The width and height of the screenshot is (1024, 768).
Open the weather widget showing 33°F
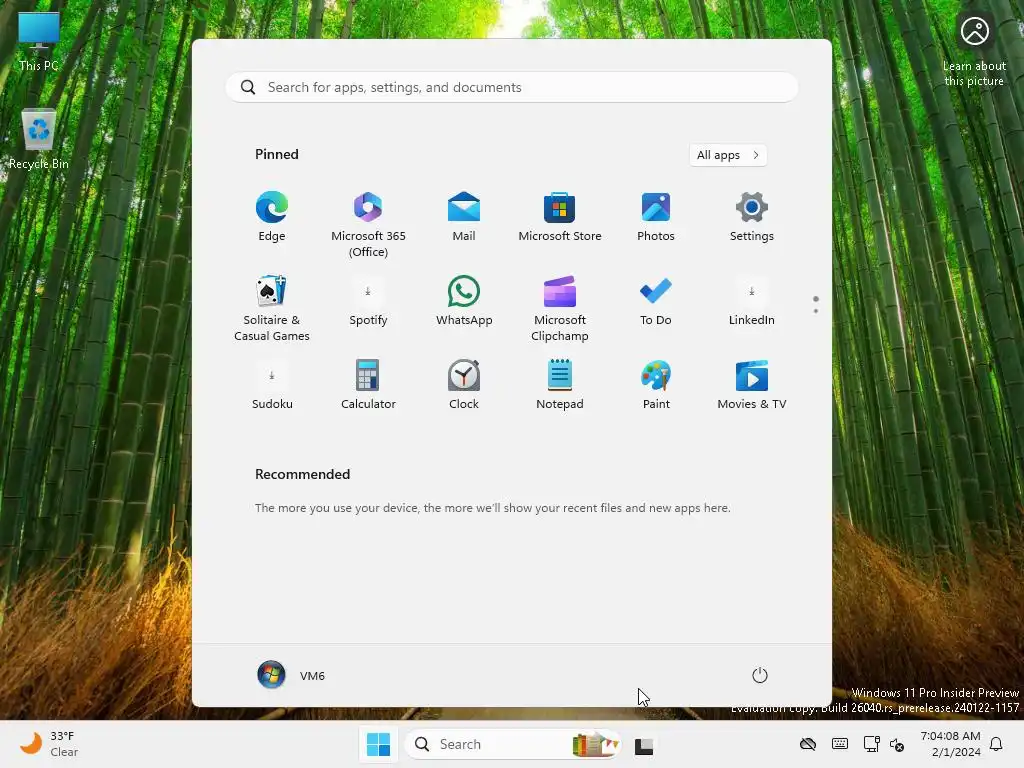pos(47,744)
